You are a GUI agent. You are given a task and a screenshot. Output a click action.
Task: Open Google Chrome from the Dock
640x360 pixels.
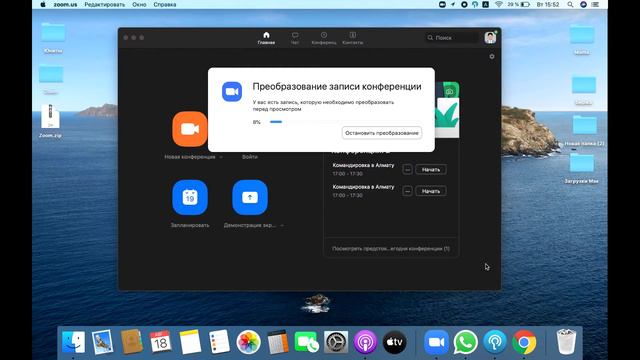pos(524,342)
